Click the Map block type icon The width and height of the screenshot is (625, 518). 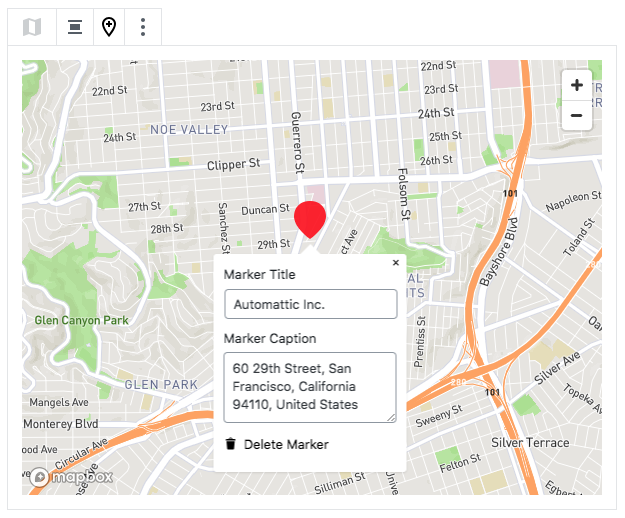(32, 27)
